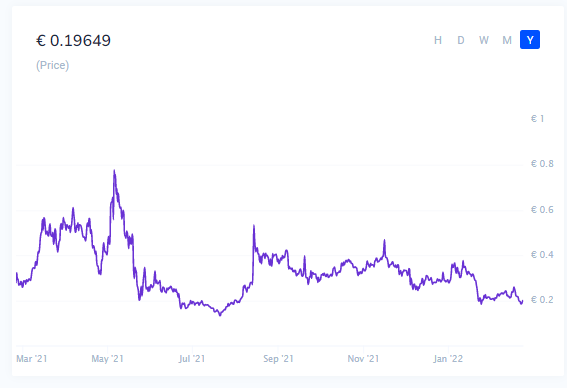
Task: Click the highest price peak in May '21
Action: tap(114, 170)
